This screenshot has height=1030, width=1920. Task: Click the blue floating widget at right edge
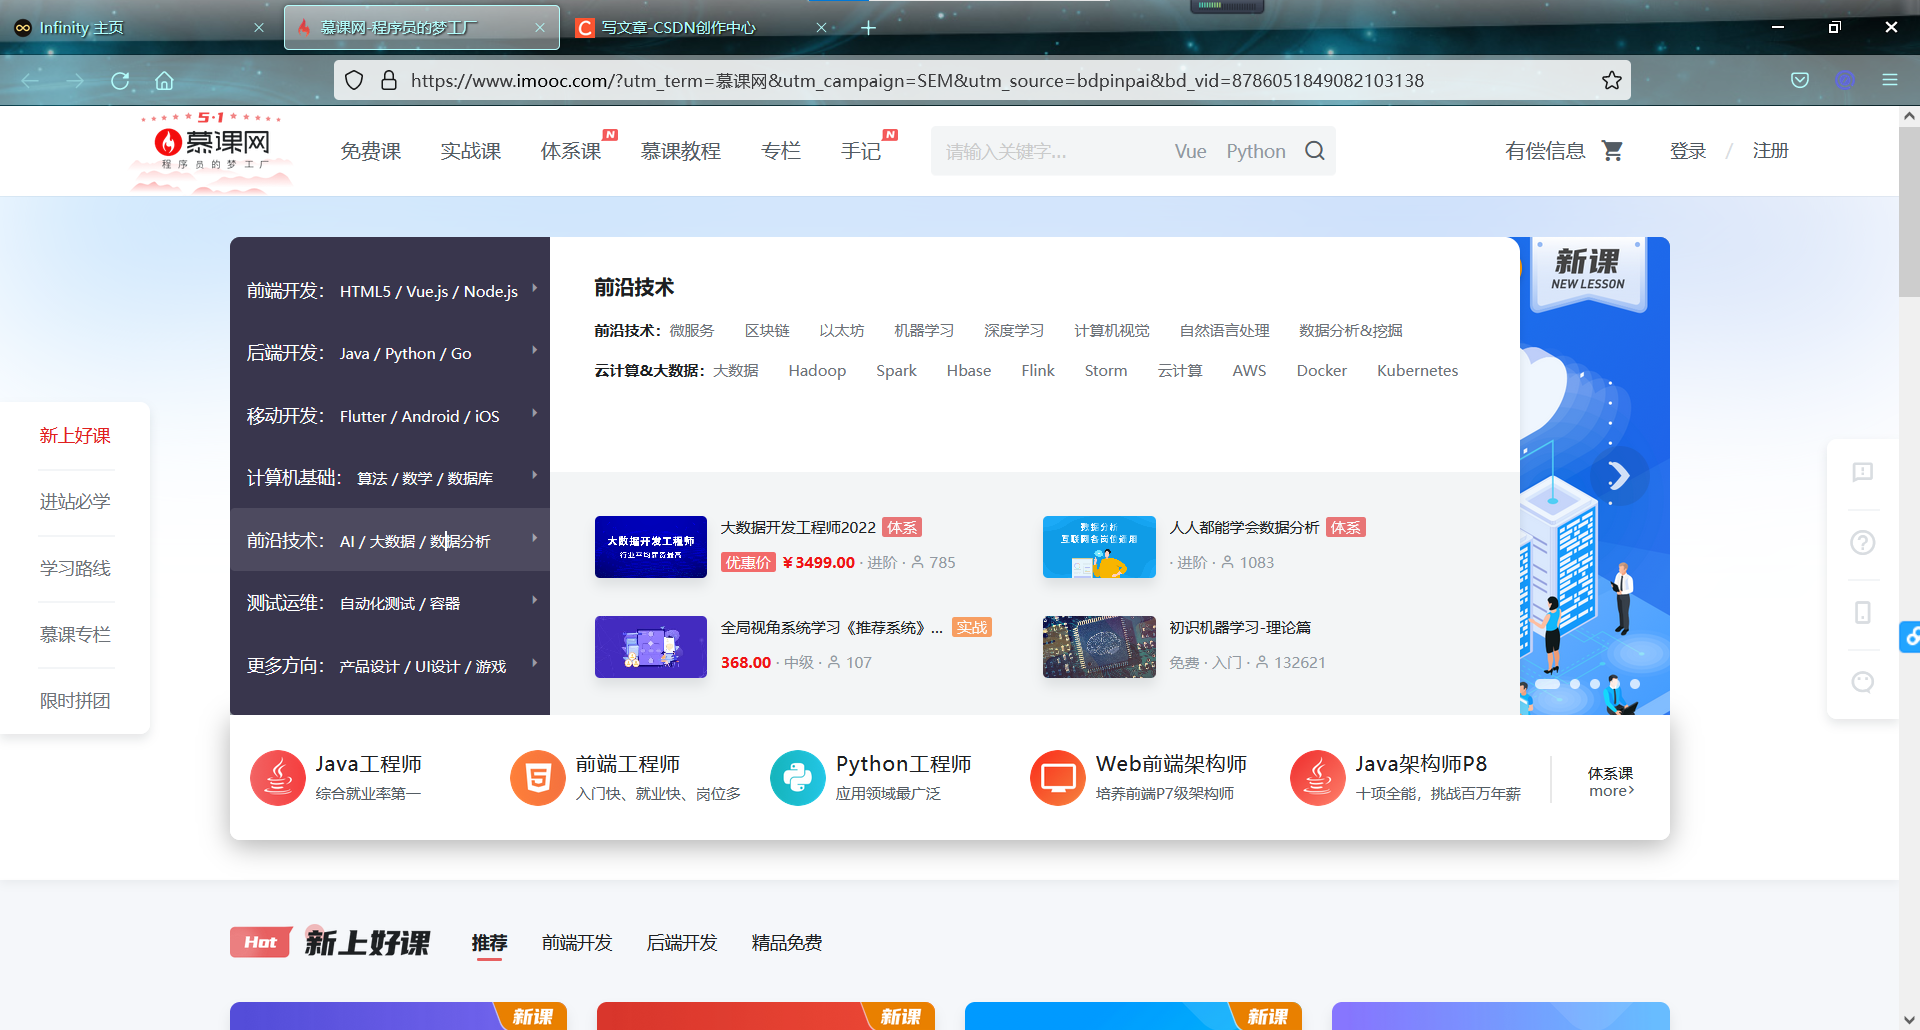1910,636
